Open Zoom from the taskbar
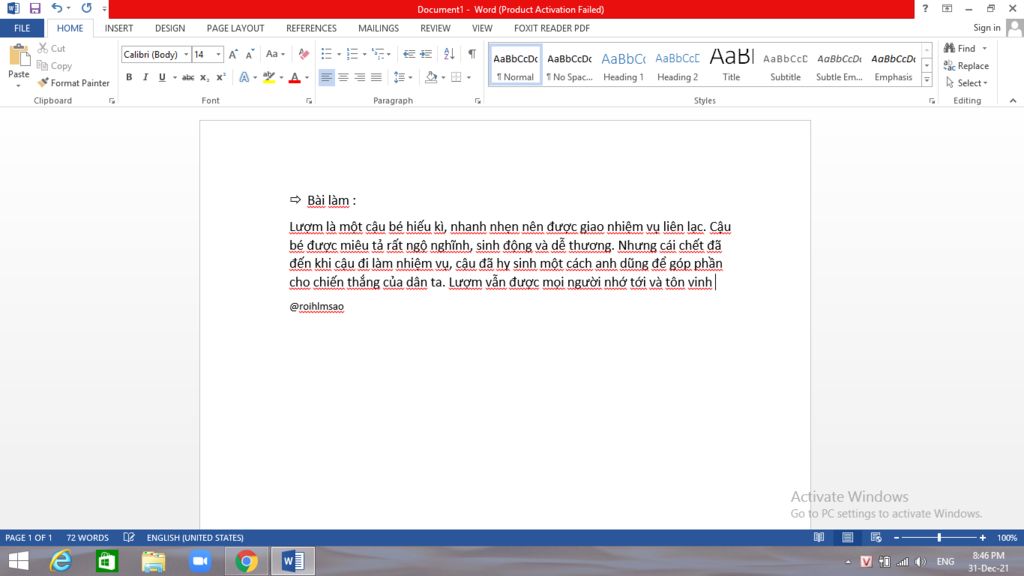Screen dimensions: 1024x576 coord(200,561)
